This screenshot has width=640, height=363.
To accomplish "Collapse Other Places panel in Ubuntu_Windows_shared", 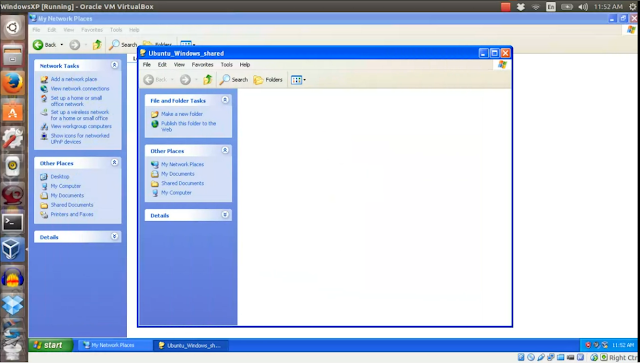I will click(x=225, y=150).
